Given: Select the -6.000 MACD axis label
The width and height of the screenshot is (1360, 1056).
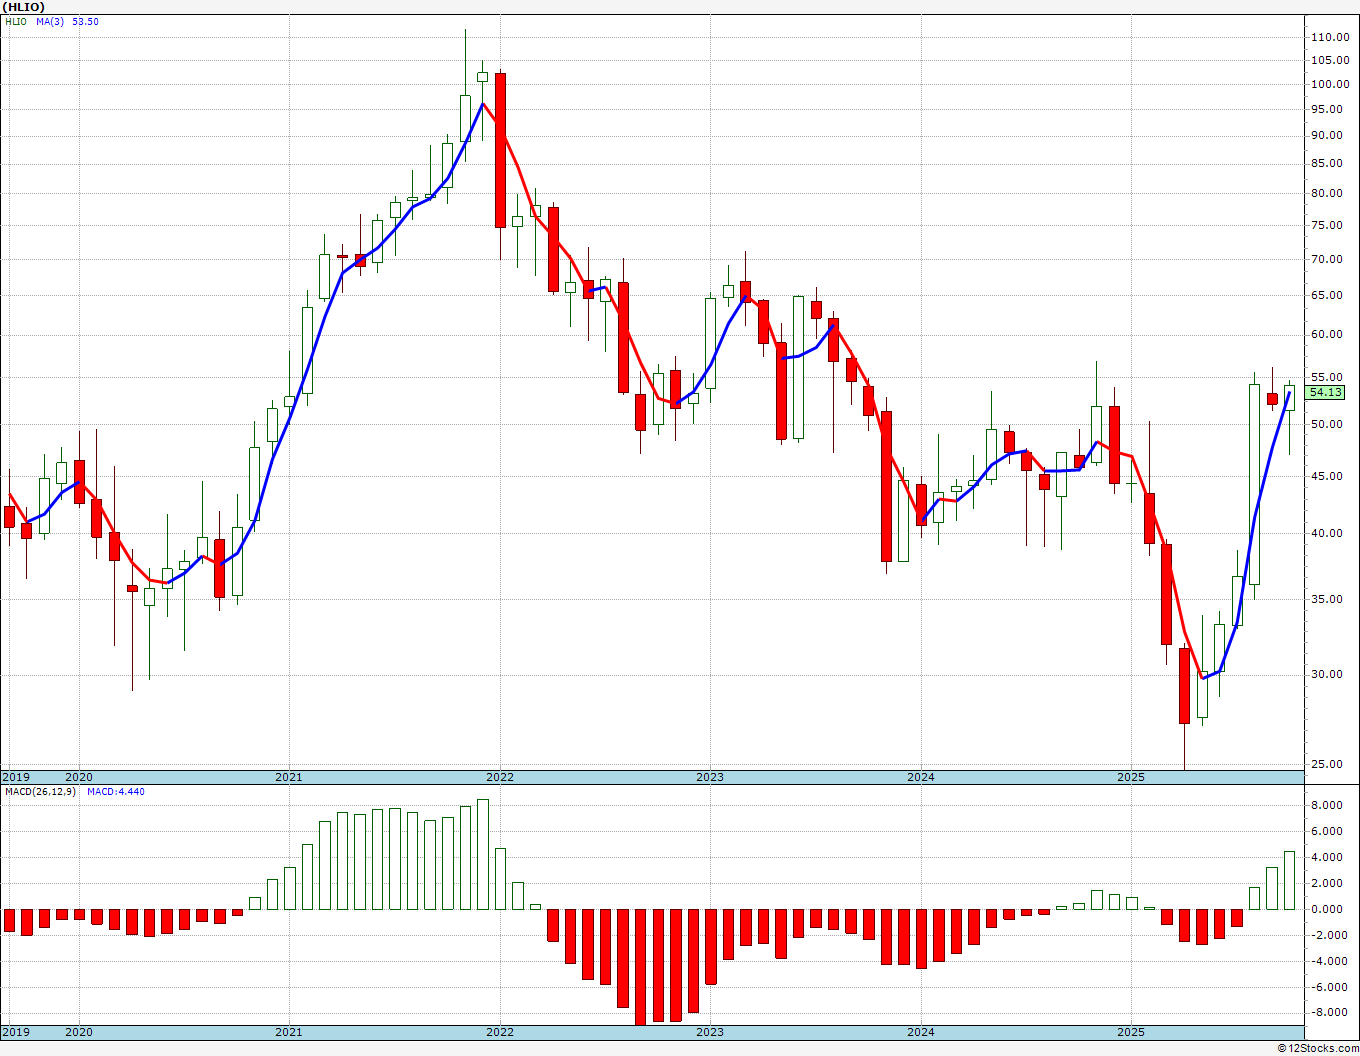Looking at the screenshot, I should [1328, 988].
